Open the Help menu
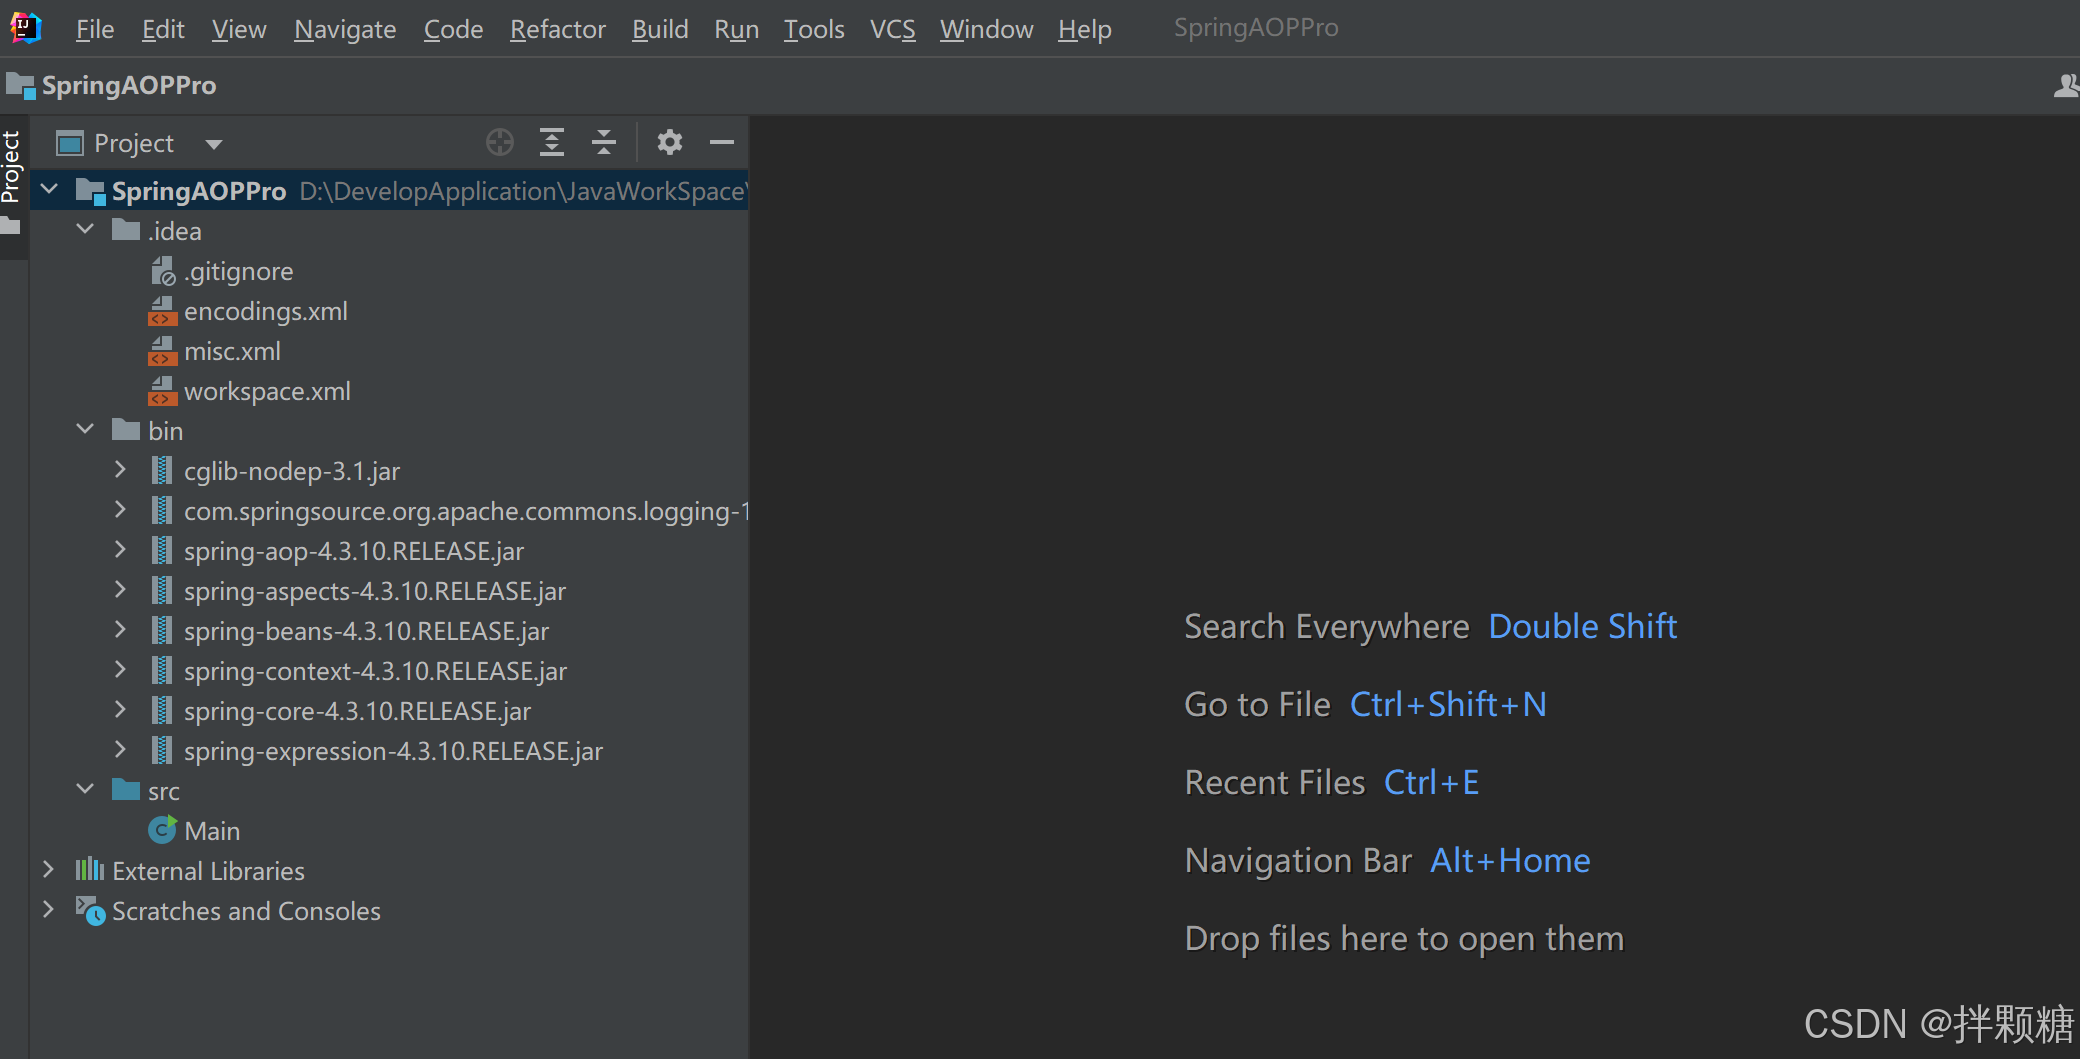Viewport: 2080px width, 1059px height. click(x=1085, y=30)
